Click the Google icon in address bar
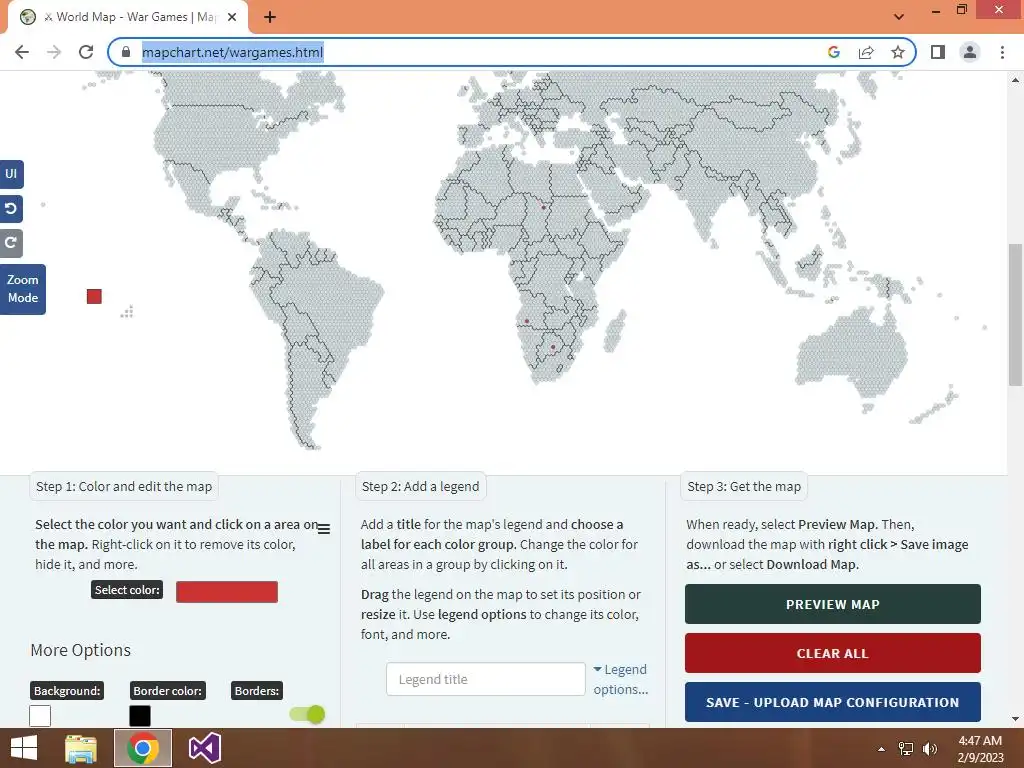Screen dimensions: 1024x768 pos(833,52)
